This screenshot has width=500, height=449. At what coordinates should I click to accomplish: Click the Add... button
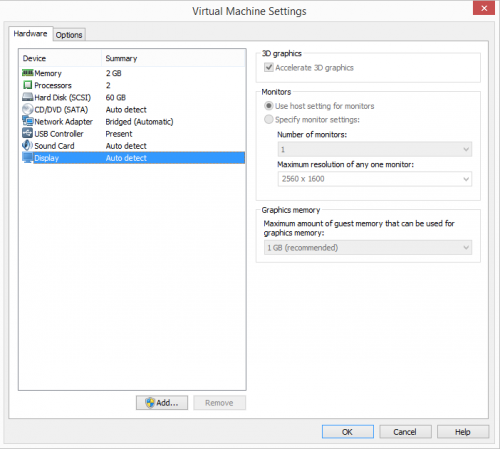click(x=162, y=403)
